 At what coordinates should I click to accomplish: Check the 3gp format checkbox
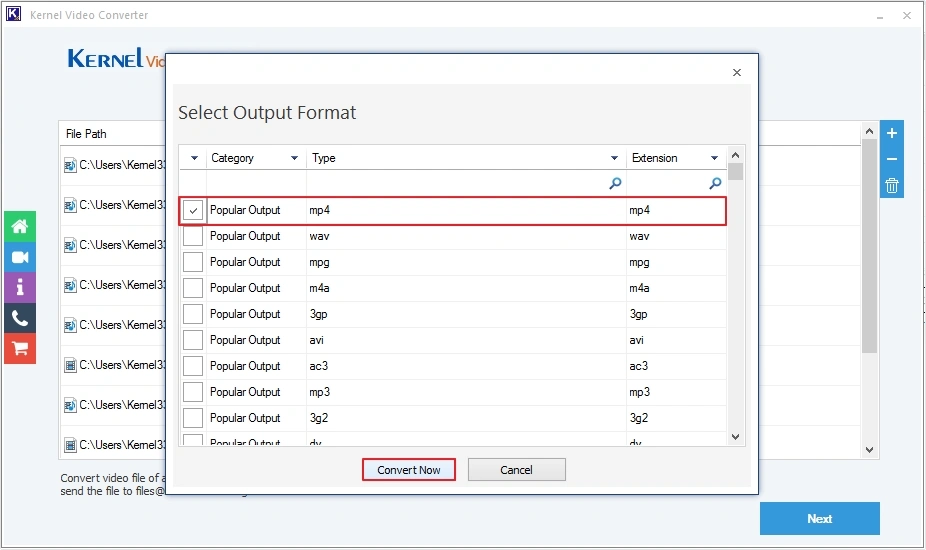pos(193,314)
